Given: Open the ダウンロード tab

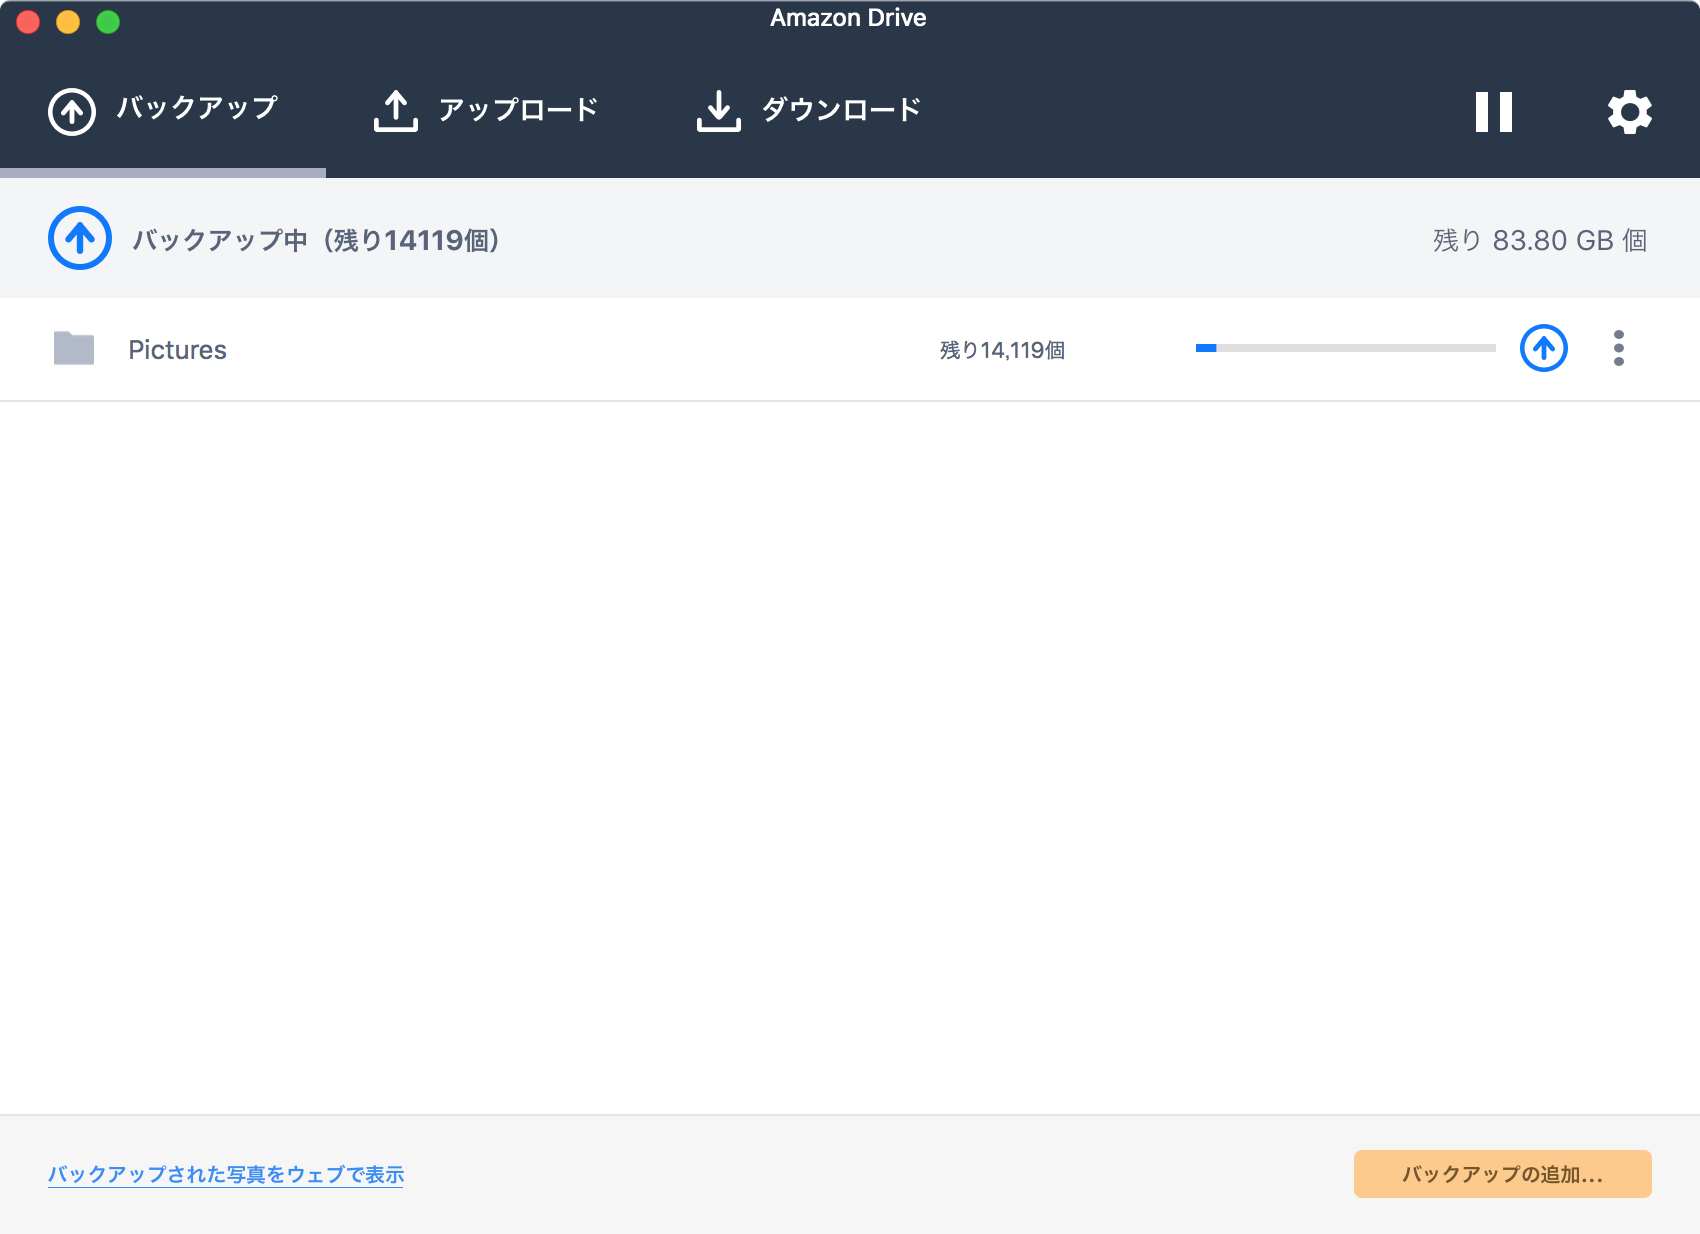Looking at the screenshot, I should click(809, 110).
